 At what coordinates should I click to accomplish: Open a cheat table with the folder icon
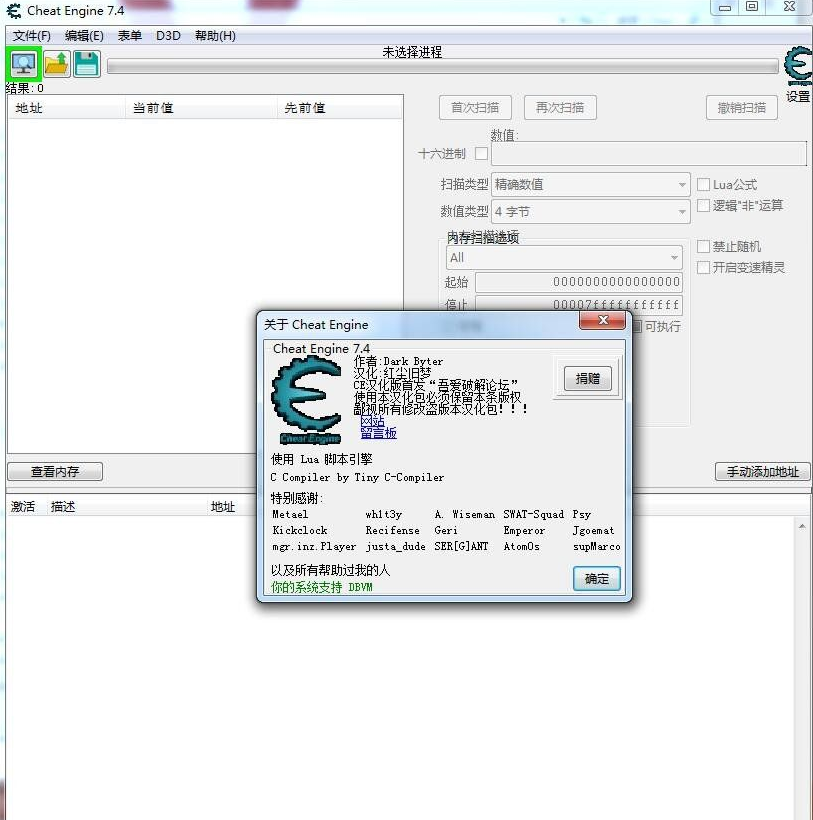(55, 62)
